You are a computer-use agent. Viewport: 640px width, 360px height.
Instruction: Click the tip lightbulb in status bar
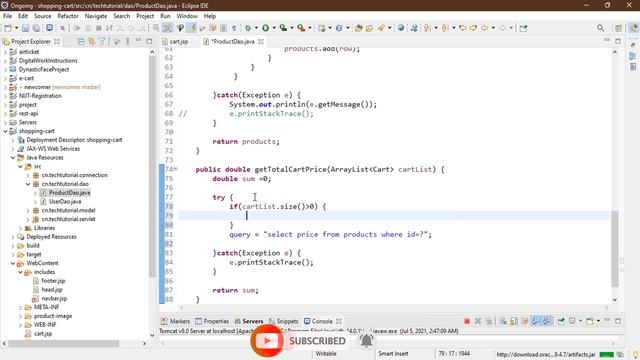pos(636,354)
